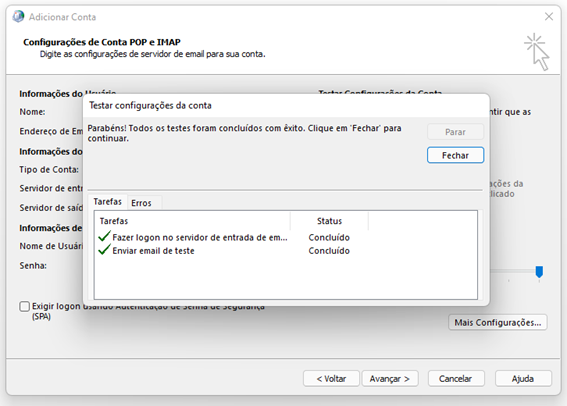Click green checkmark beside Enviar email task
The height and width of the screenshot is (406, 567).
(104, 249)
